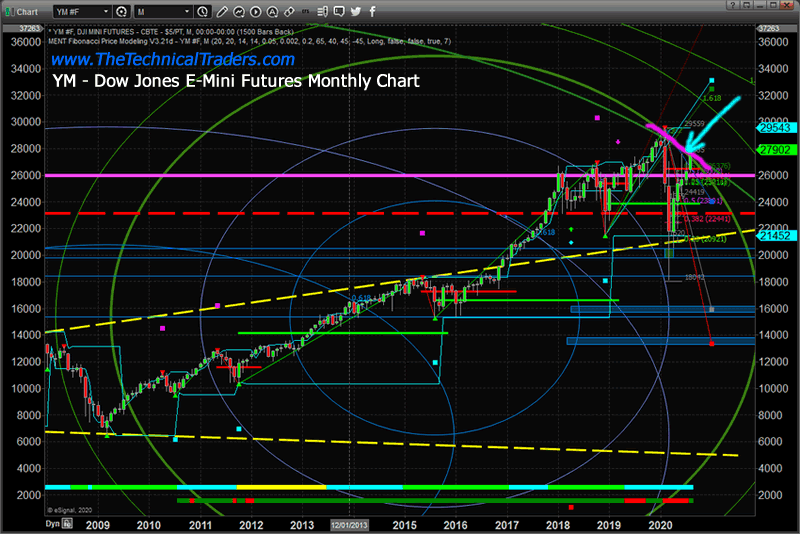
Task: Click the 0.382 (22441) Fibonacci label
Action: 707,219
